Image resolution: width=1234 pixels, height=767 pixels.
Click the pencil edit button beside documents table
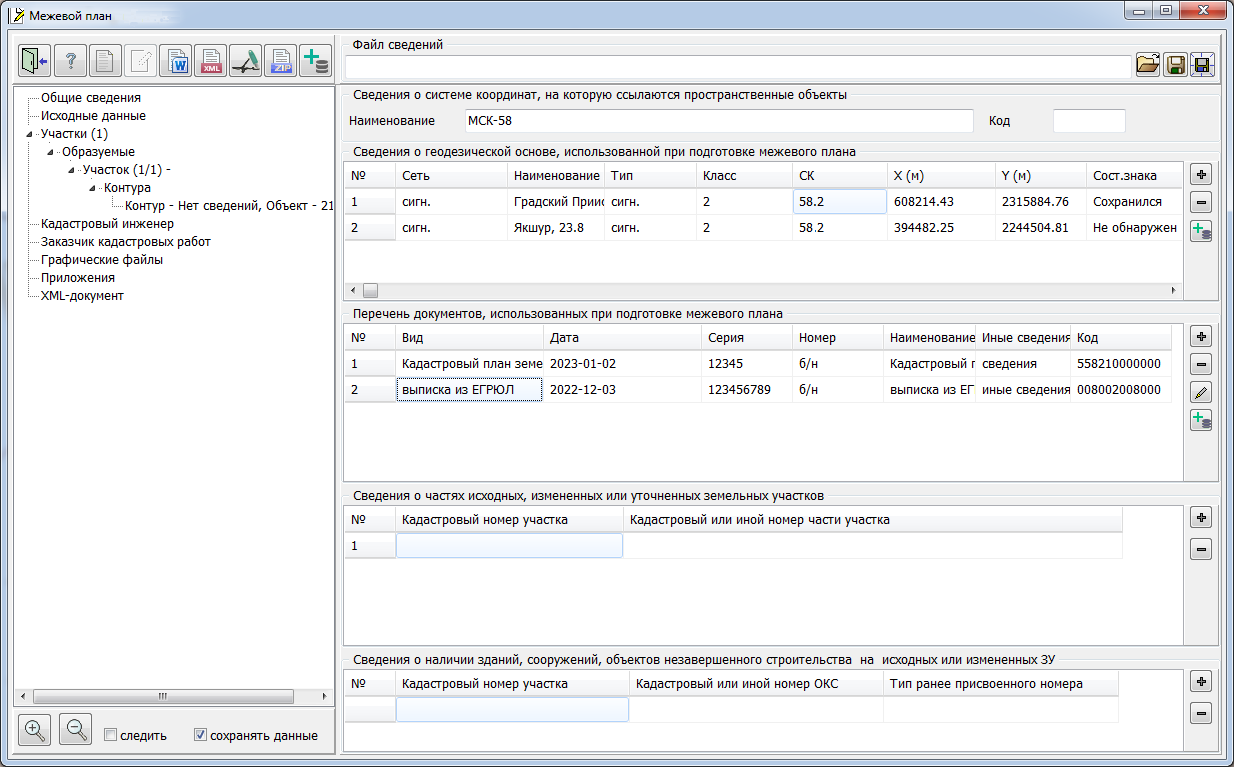pos(1201,392)
